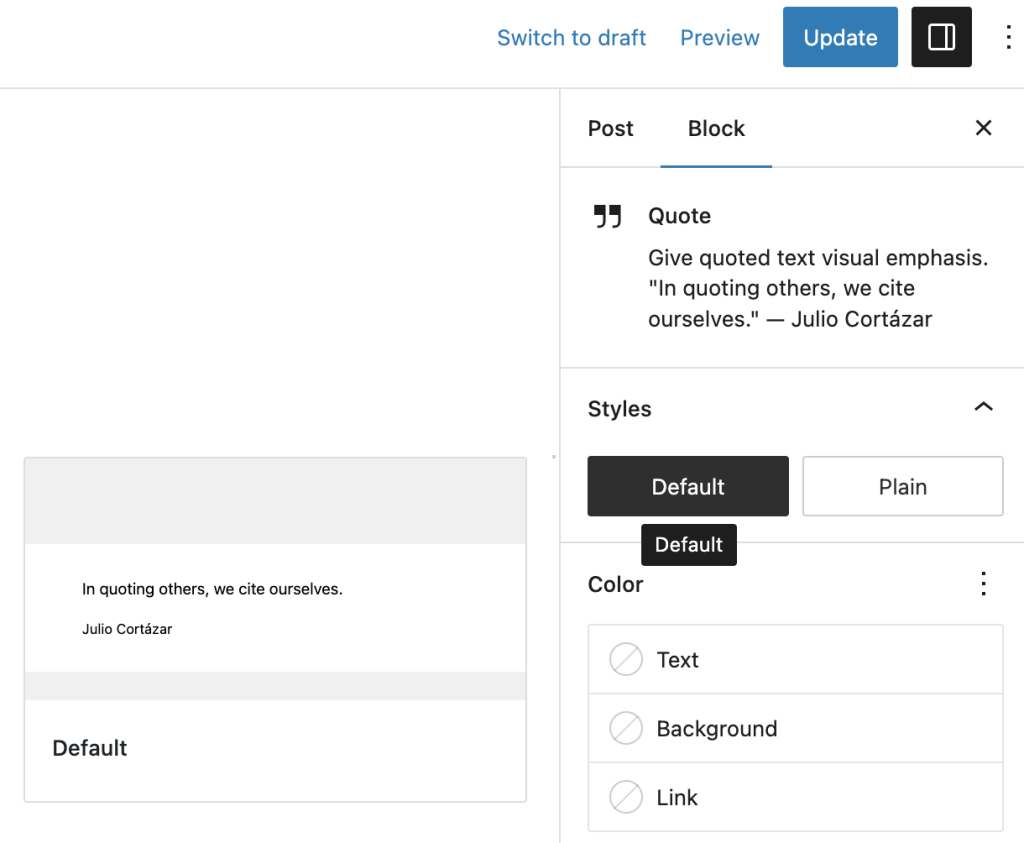This screenshot has height=843, width=1024.
Task: Select the Block tab
Action: pos(716,128)
